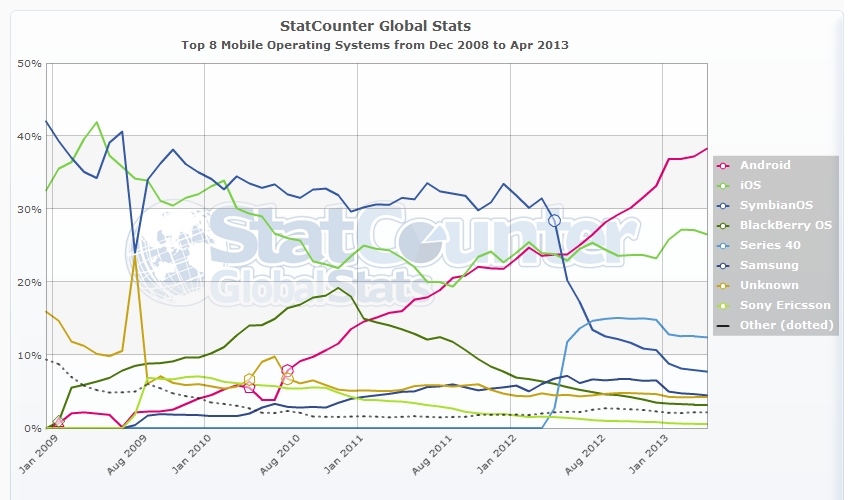
Task: Click the diamond marker at Jan 2009
Action: [x=58, y=422]
